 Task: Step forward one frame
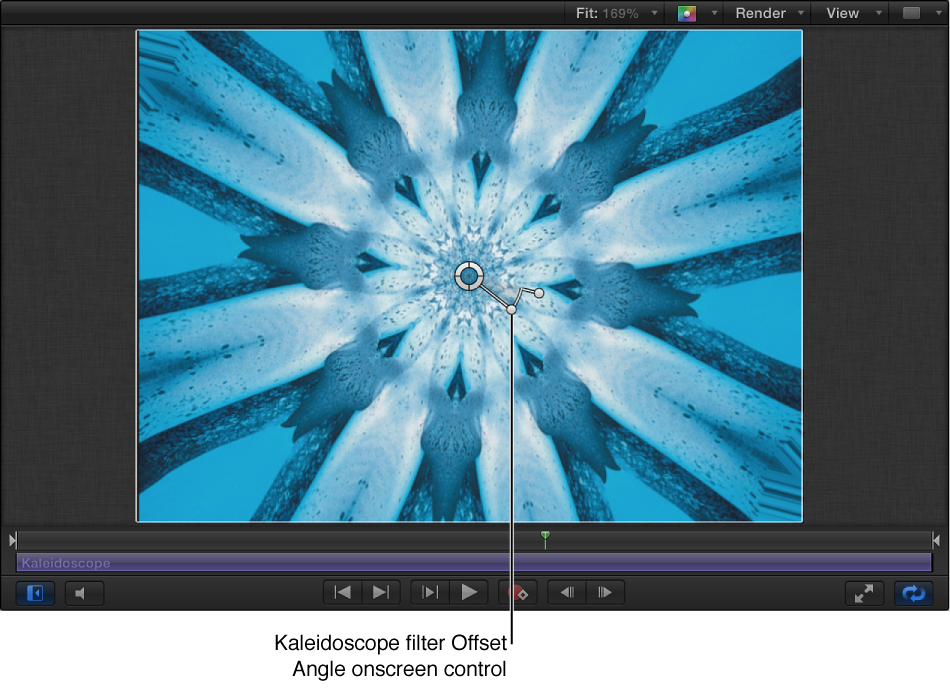605,592
